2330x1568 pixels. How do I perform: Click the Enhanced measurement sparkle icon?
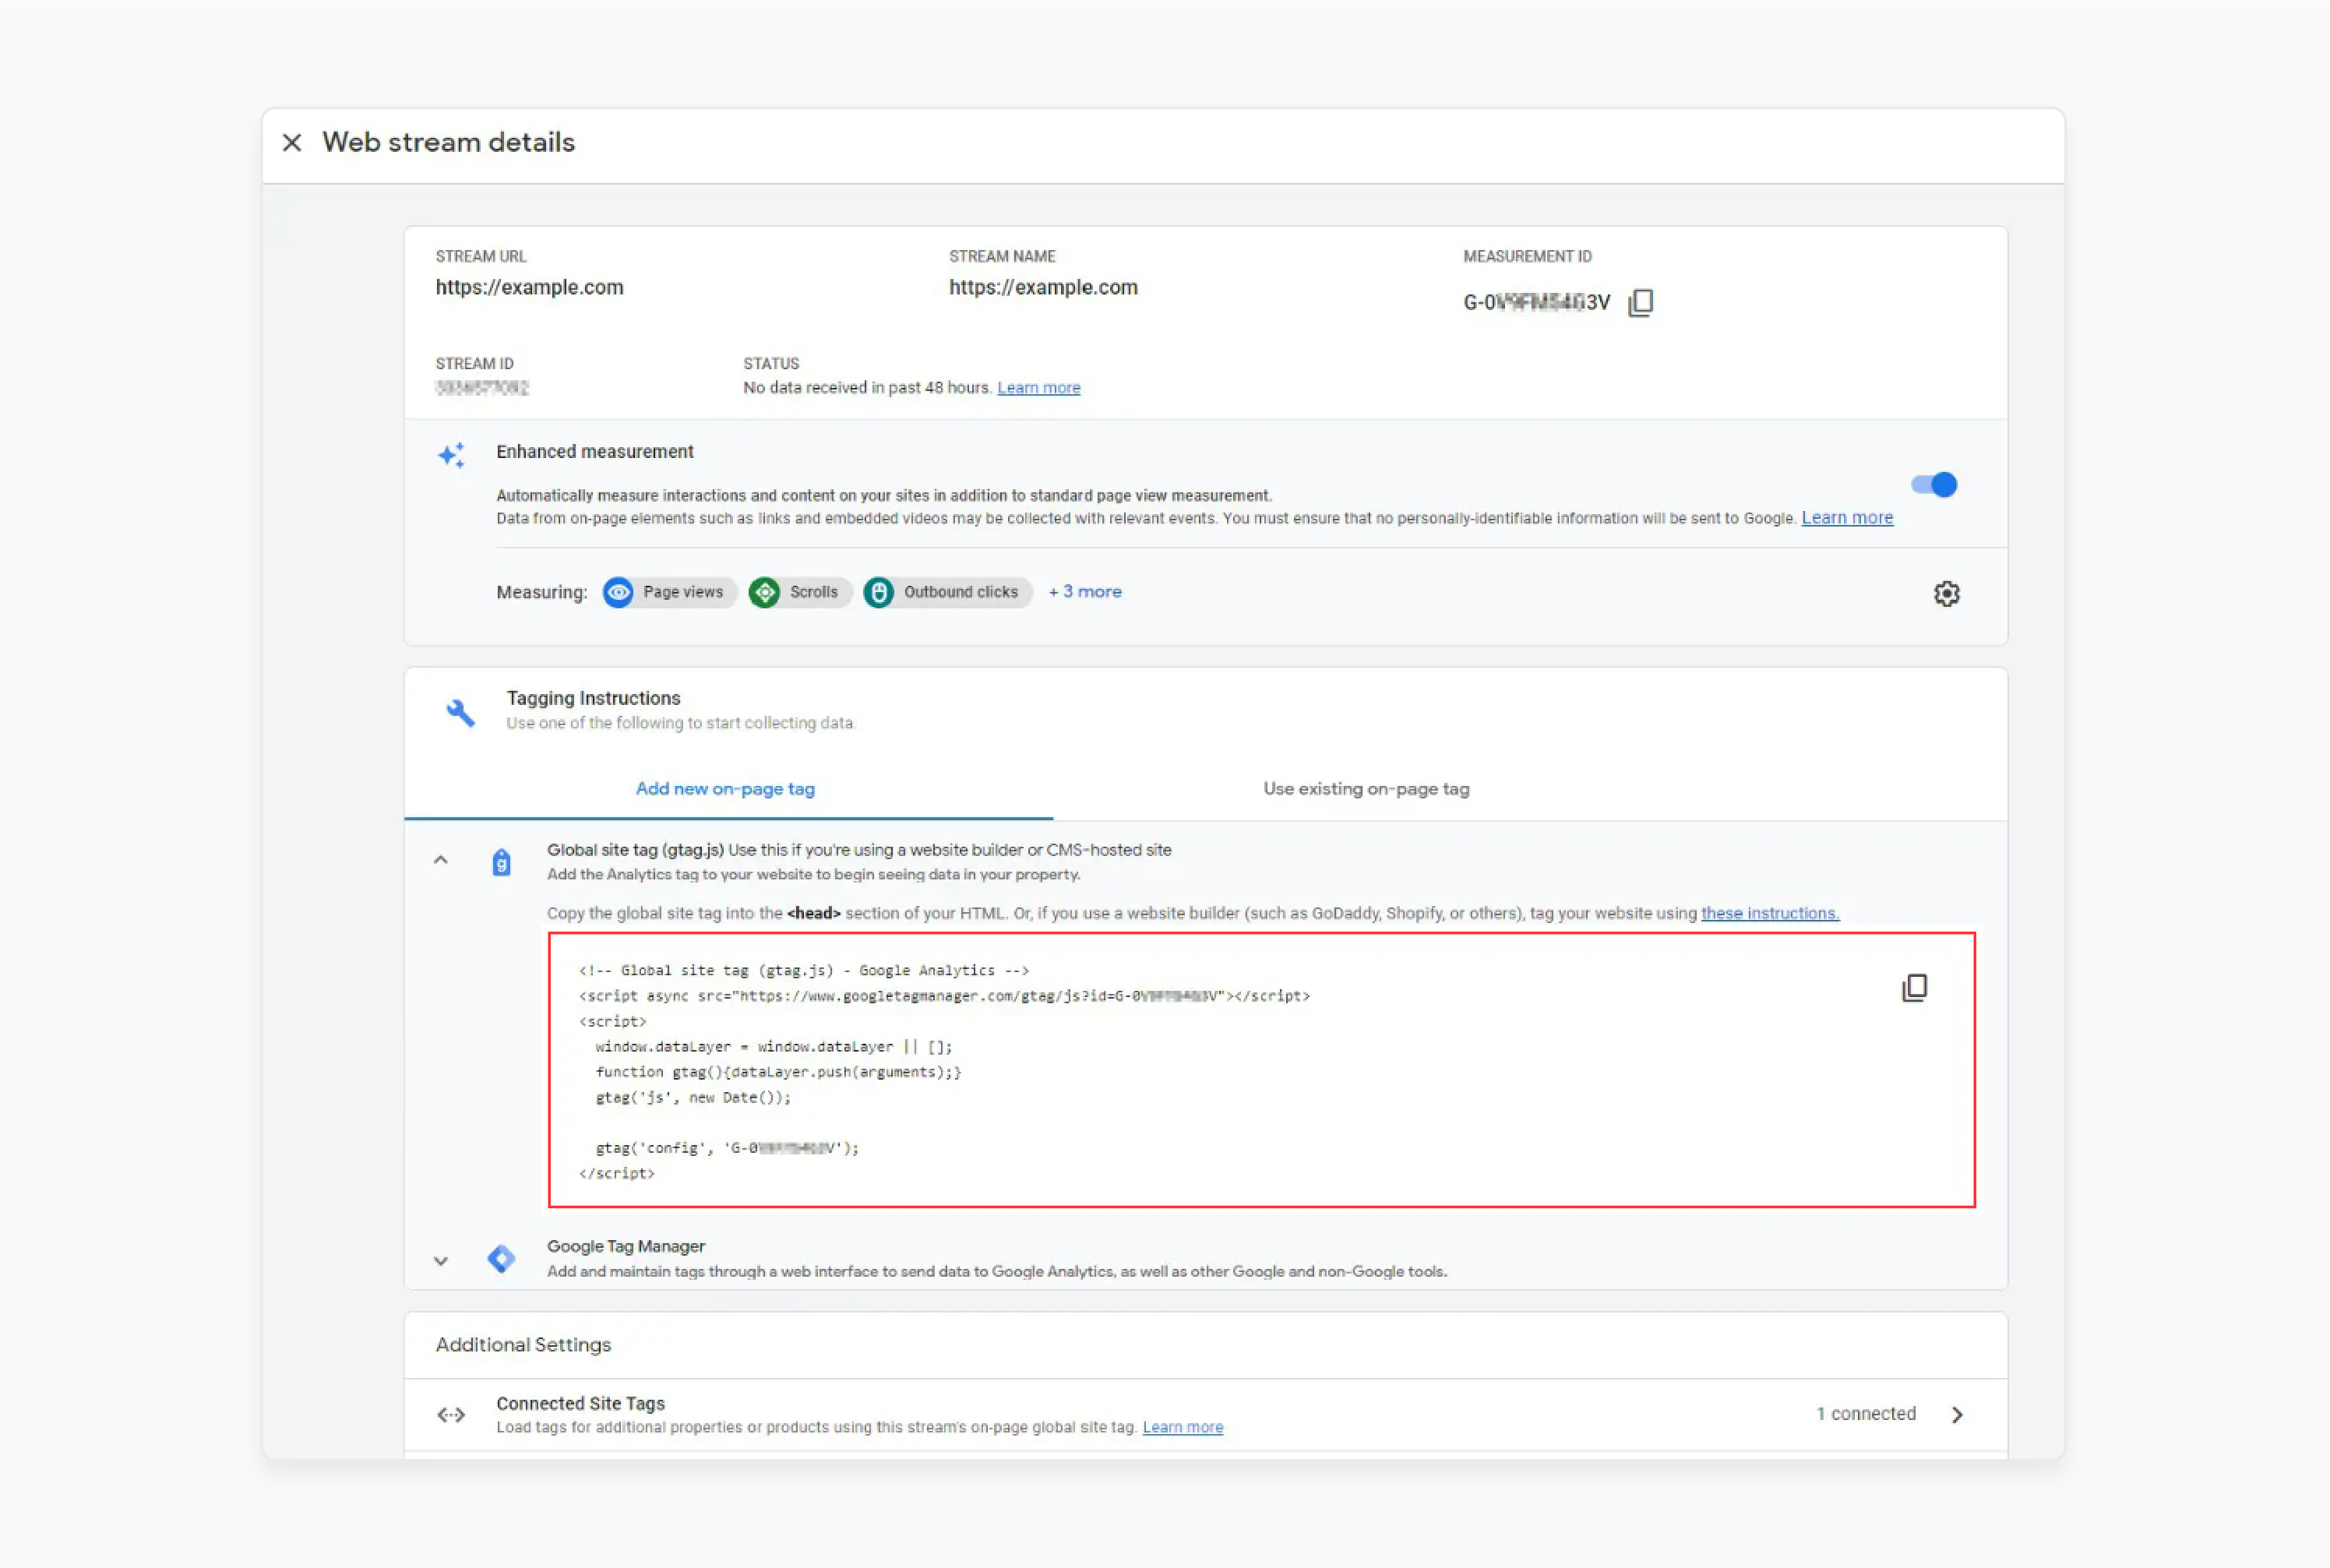[451, 455]
